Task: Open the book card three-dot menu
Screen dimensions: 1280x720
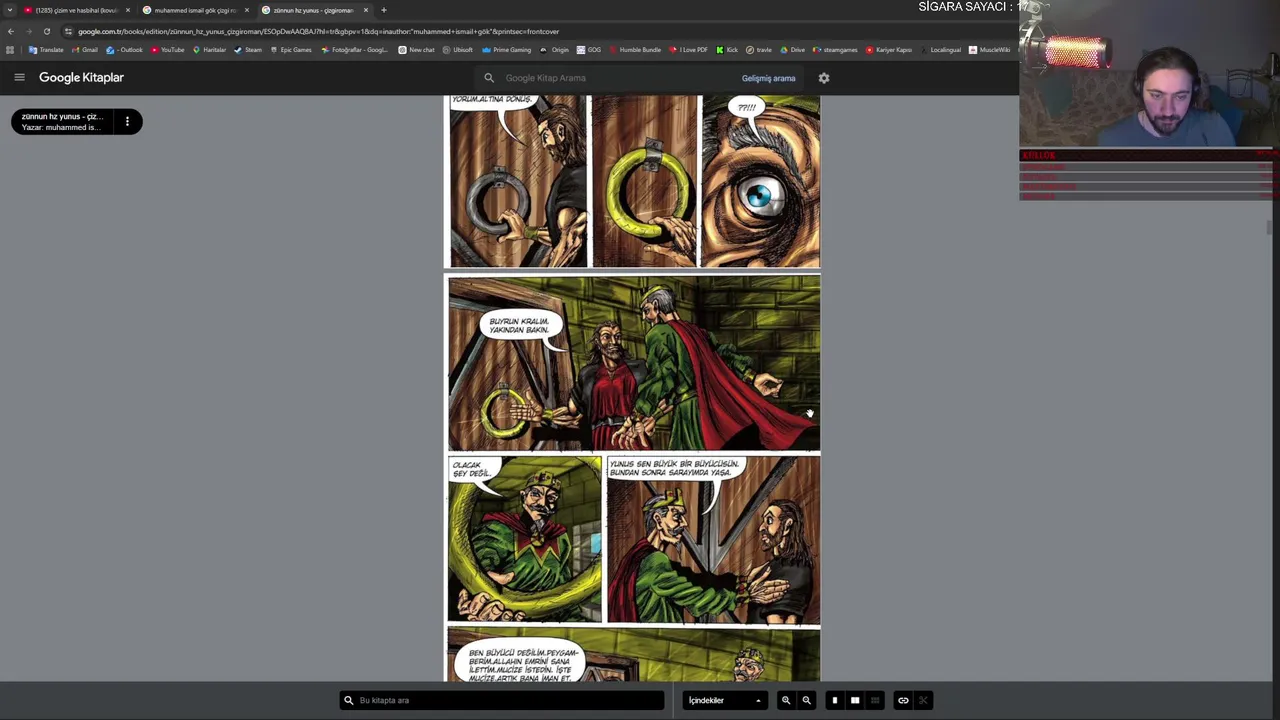Action: [127, 122]
